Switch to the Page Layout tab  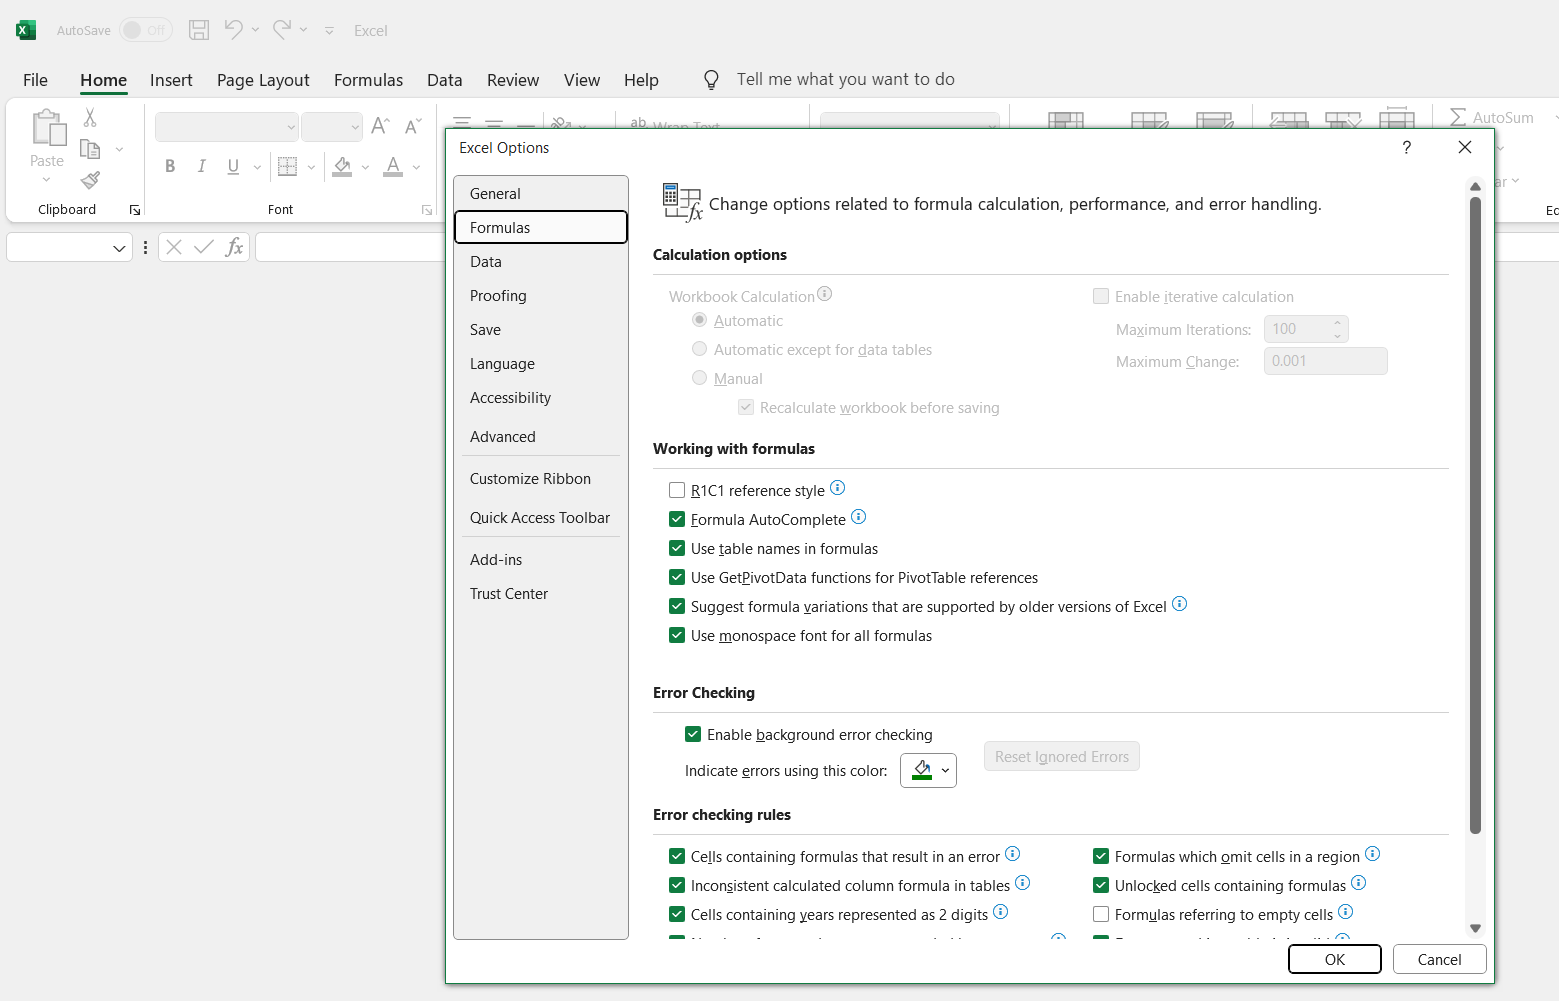(x=263, y=80)
